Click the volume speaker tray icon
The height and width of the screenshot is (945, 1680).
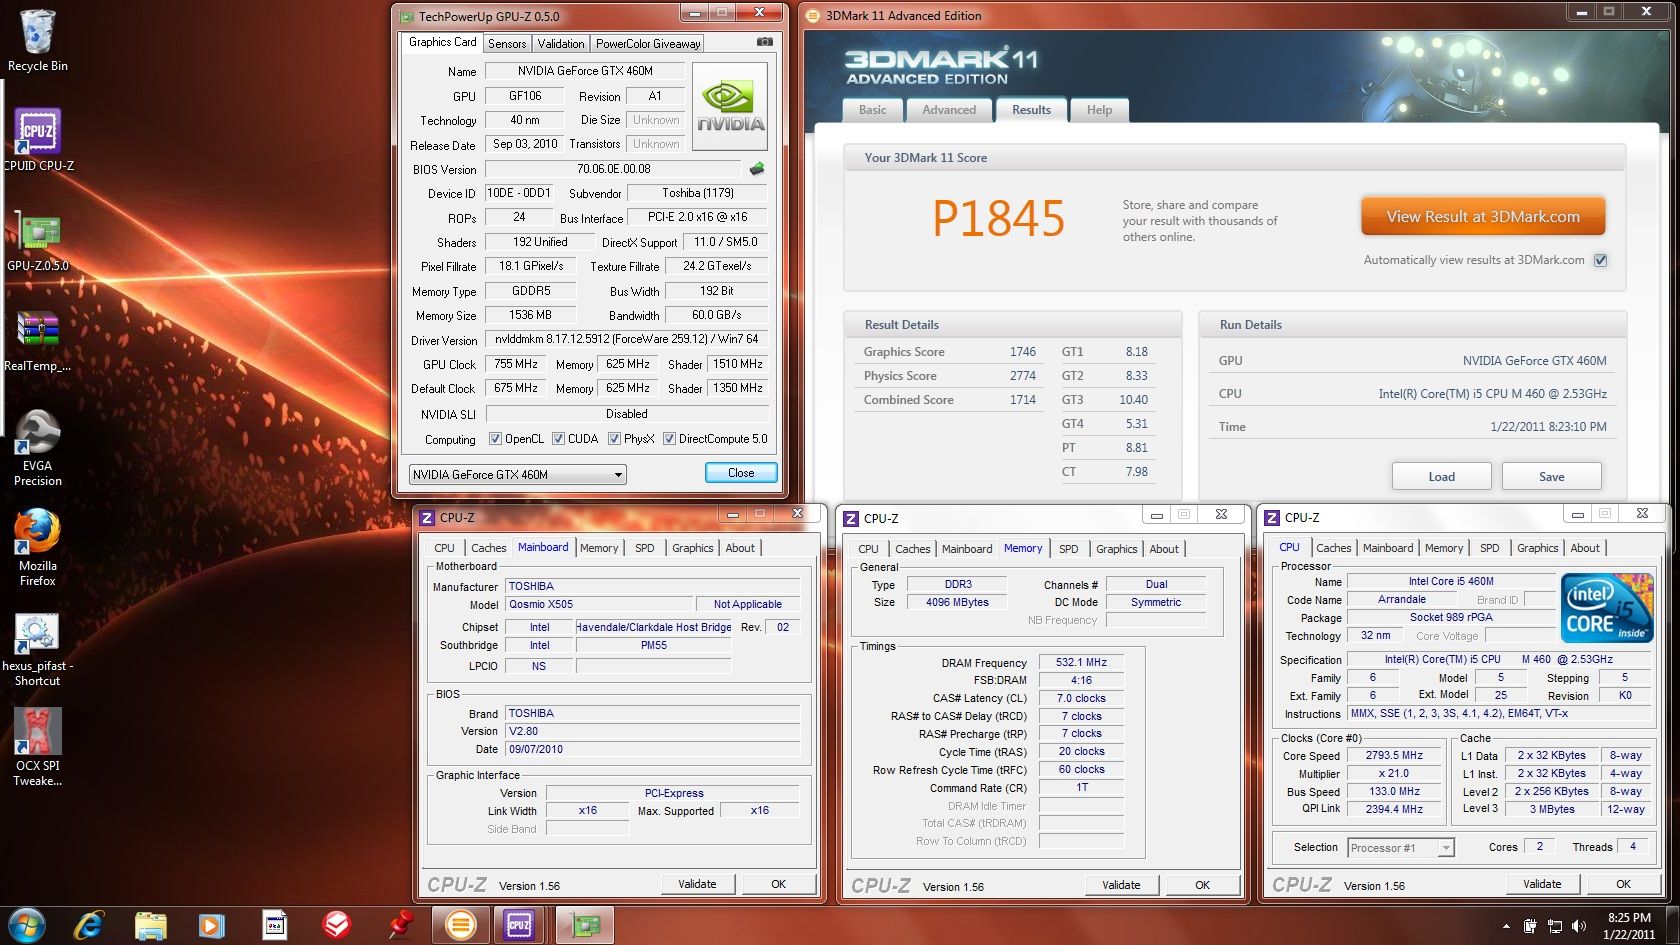pos(1579,926)
